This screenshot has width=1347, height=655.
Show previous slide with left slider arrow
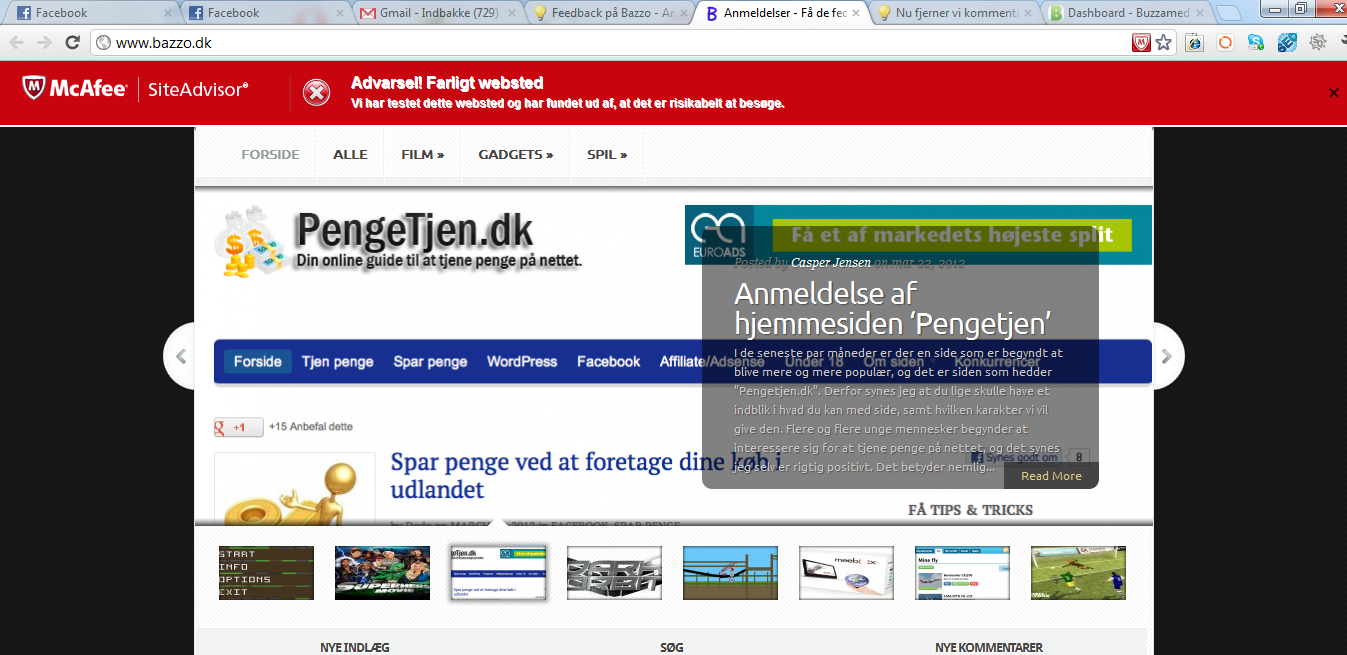[x=181, y=356]
